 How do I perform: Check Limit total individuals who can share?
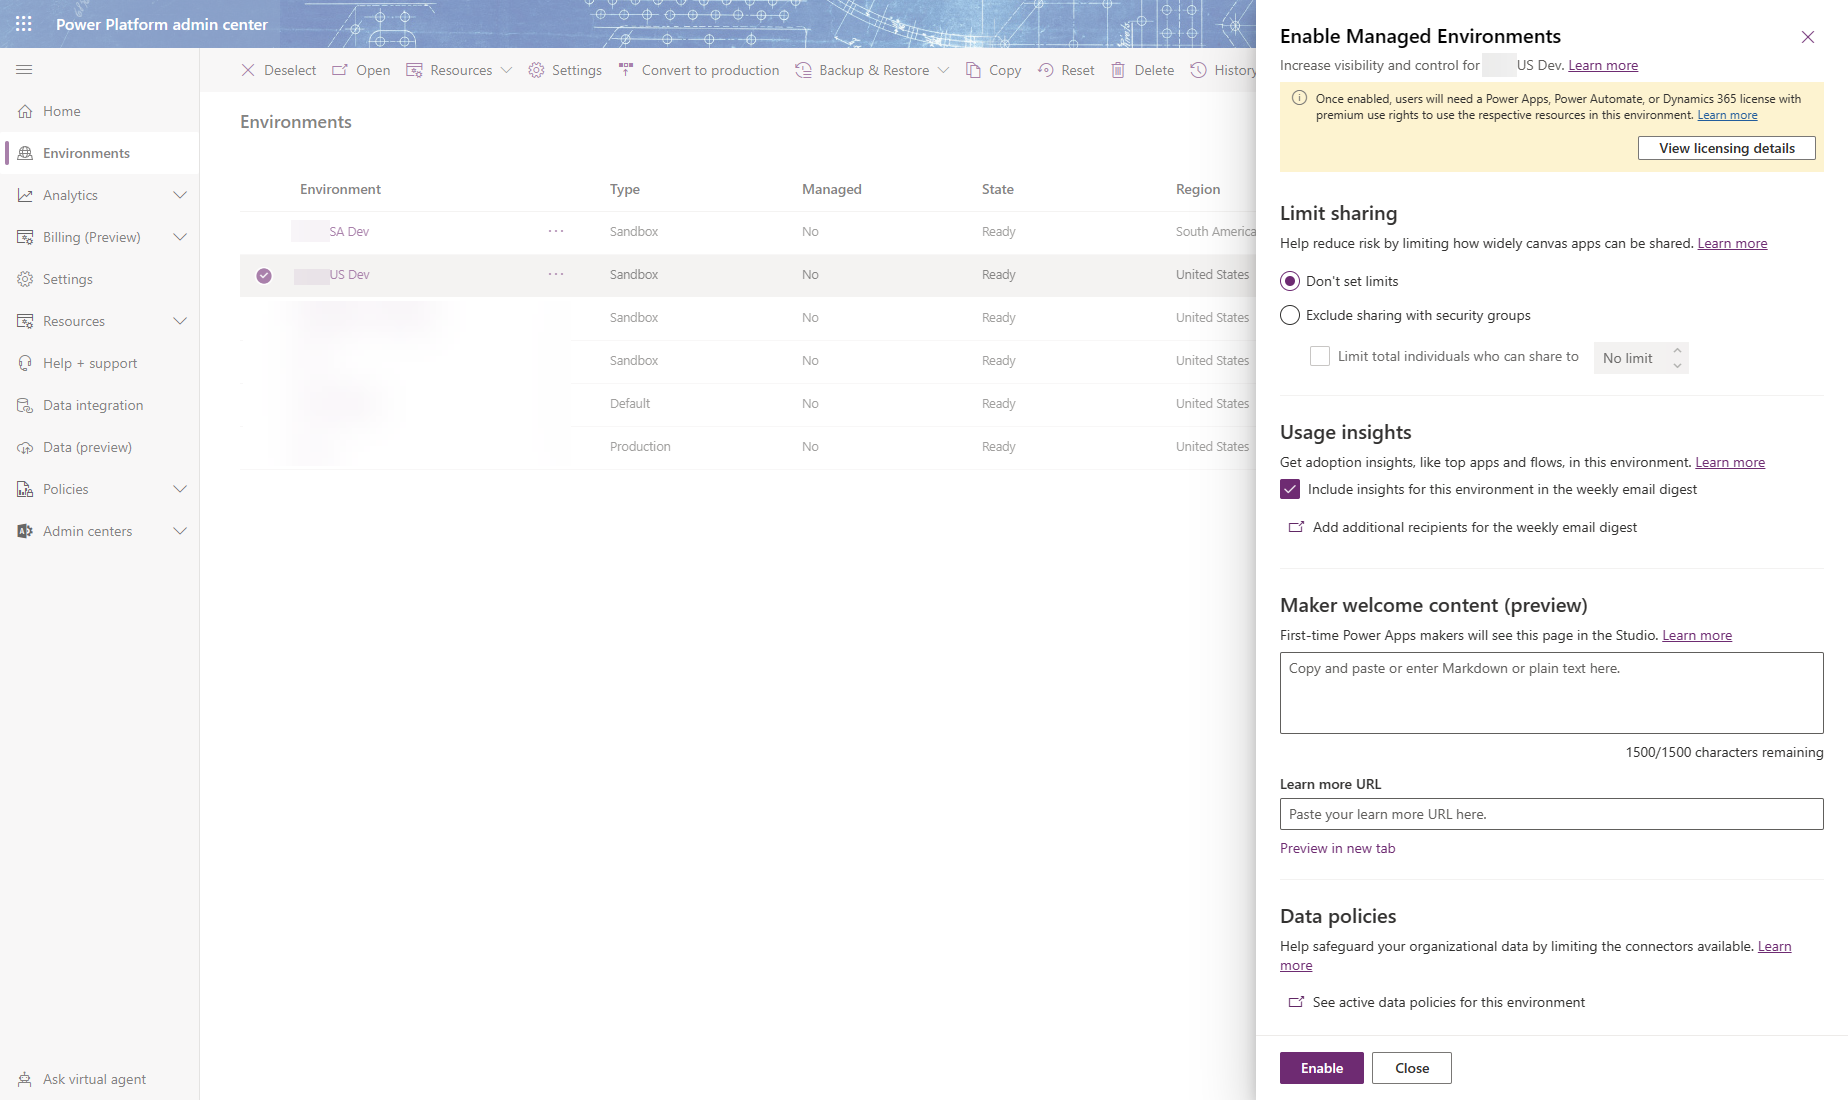1320,356
